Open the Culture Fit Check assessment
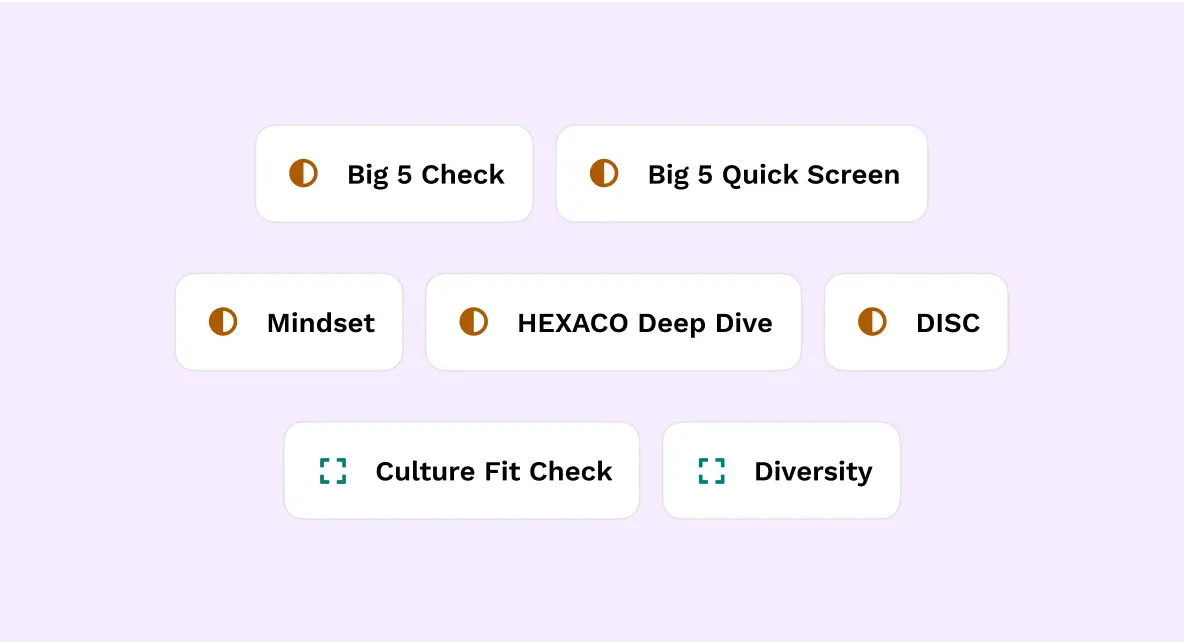 (461, 470)
